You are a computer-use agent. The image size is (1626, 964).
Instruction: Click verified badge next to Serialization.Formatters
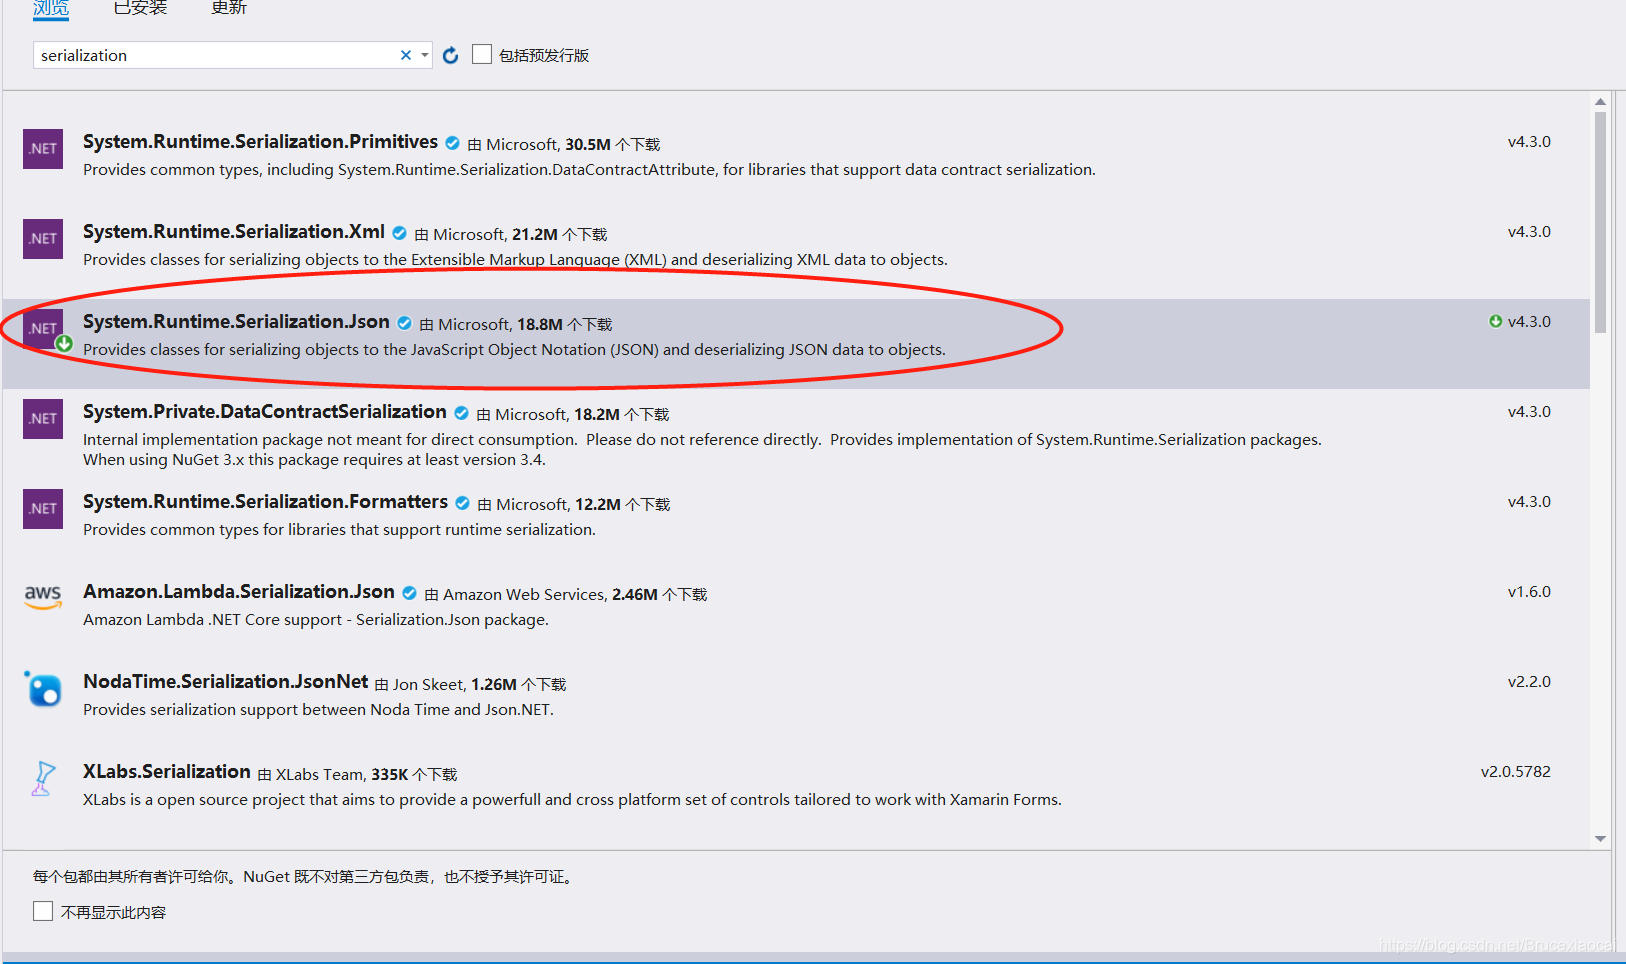463,503
